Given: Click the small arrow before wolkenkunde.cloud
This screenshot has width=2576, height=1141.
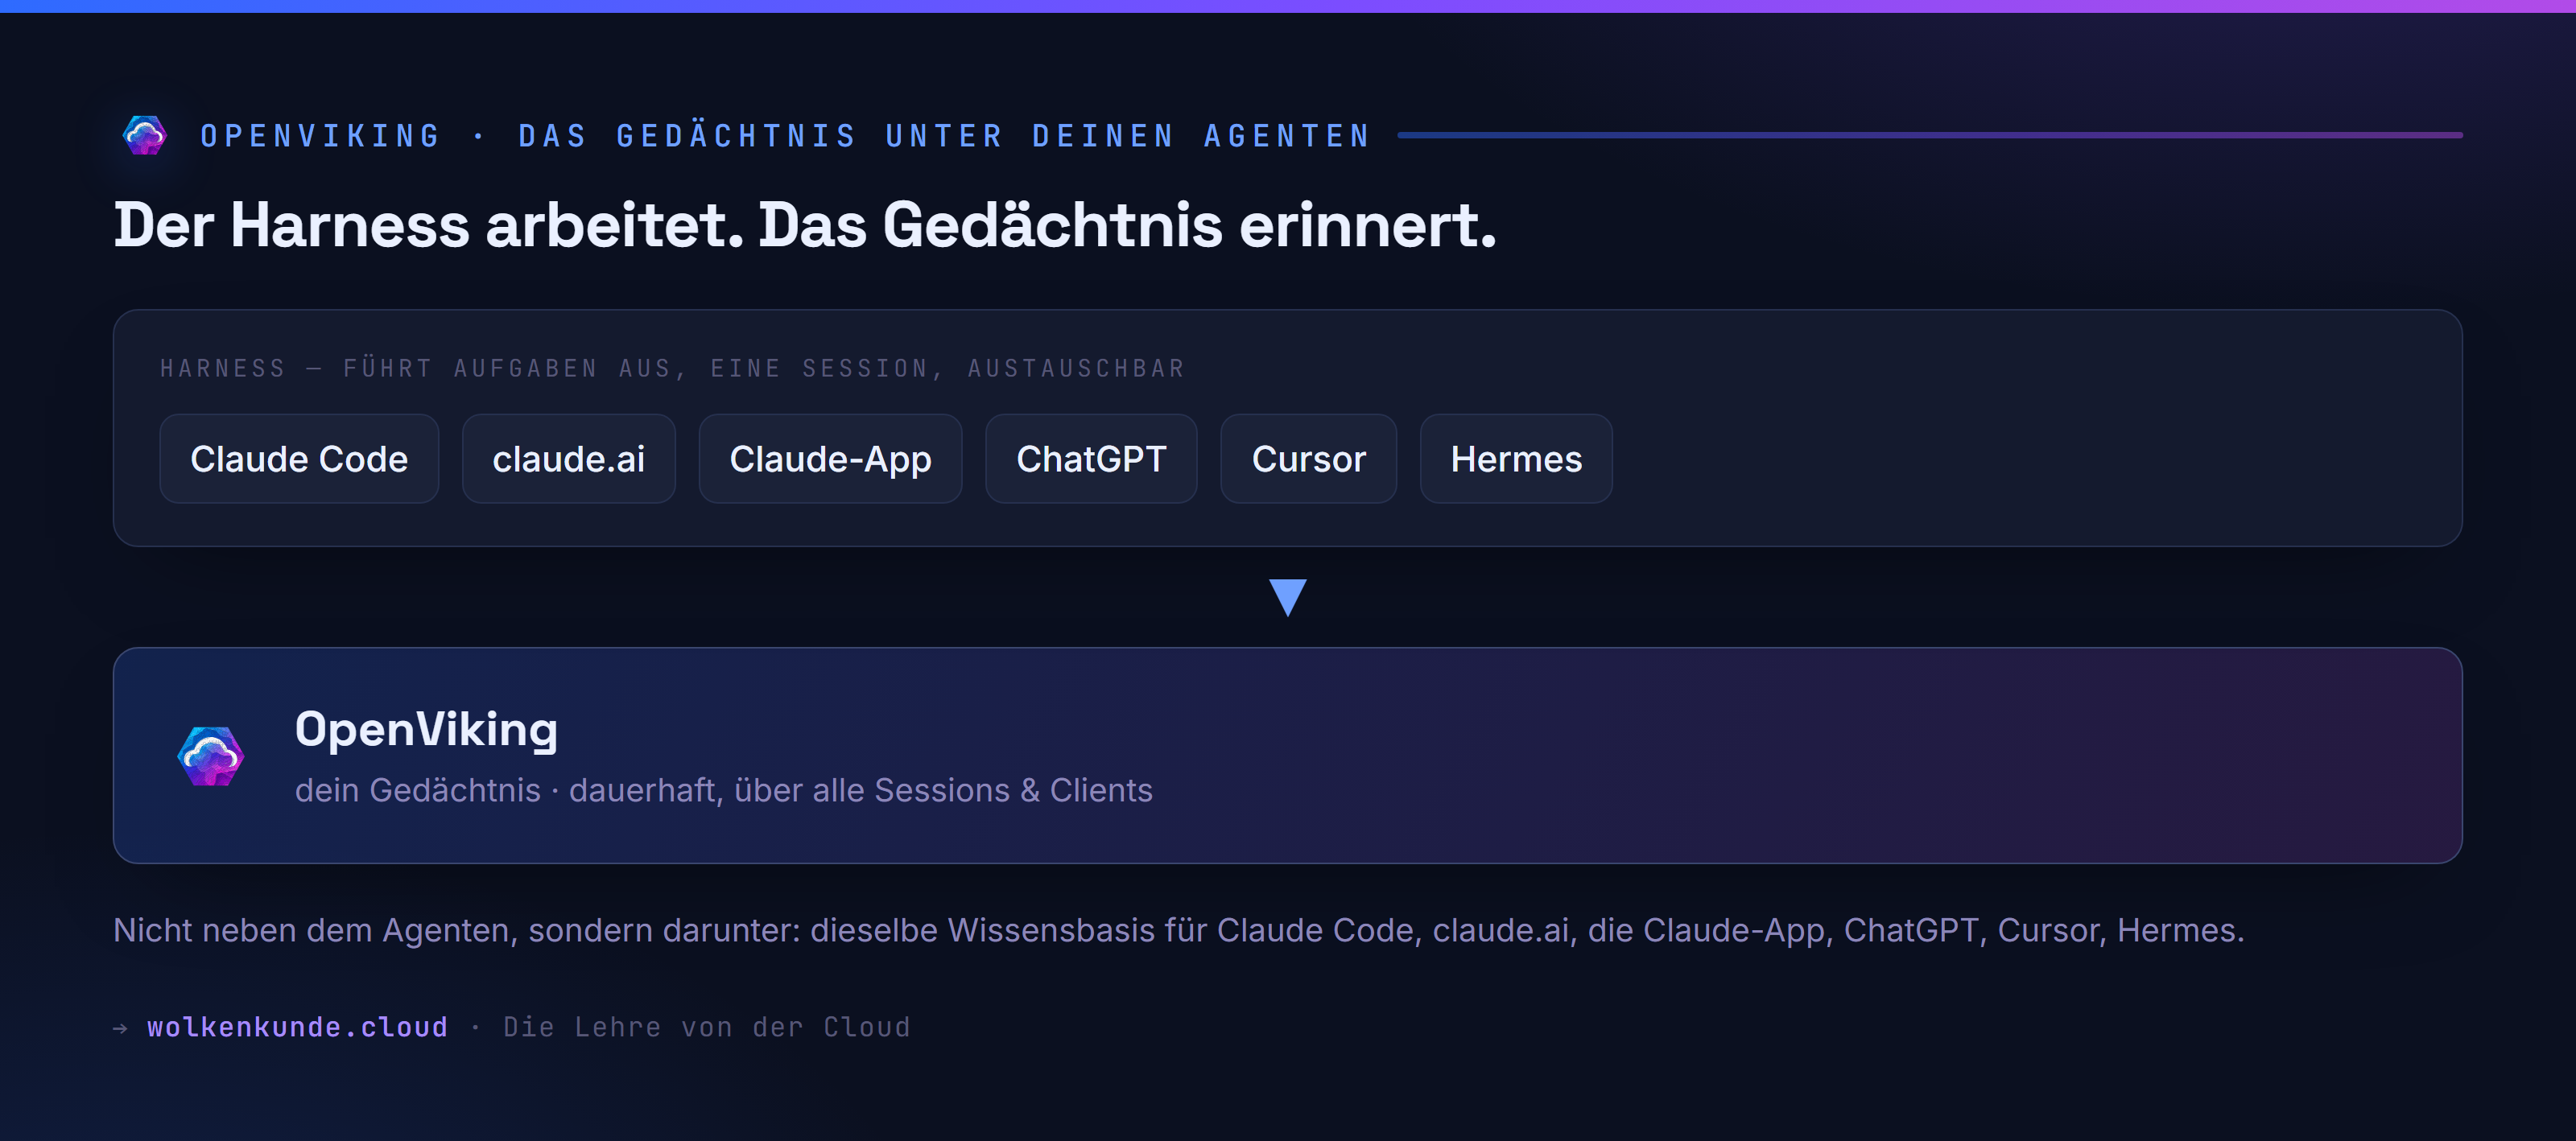Looking at the screenshot, I should (120, 1028).
